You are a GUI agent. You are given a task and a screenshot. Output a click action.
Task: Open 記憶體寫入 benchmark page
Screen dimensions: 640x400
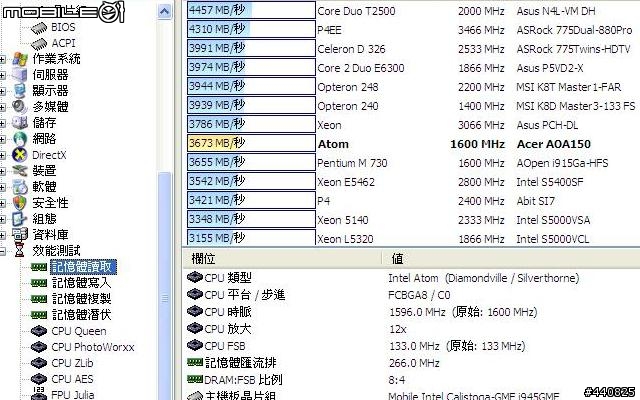pos(82,283)
